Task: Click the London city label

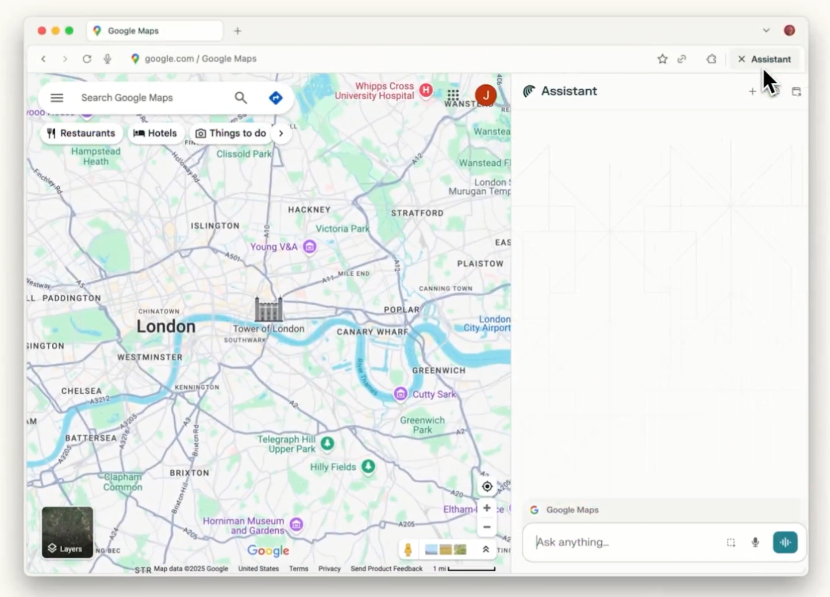Action: click(x=166, y=327)
